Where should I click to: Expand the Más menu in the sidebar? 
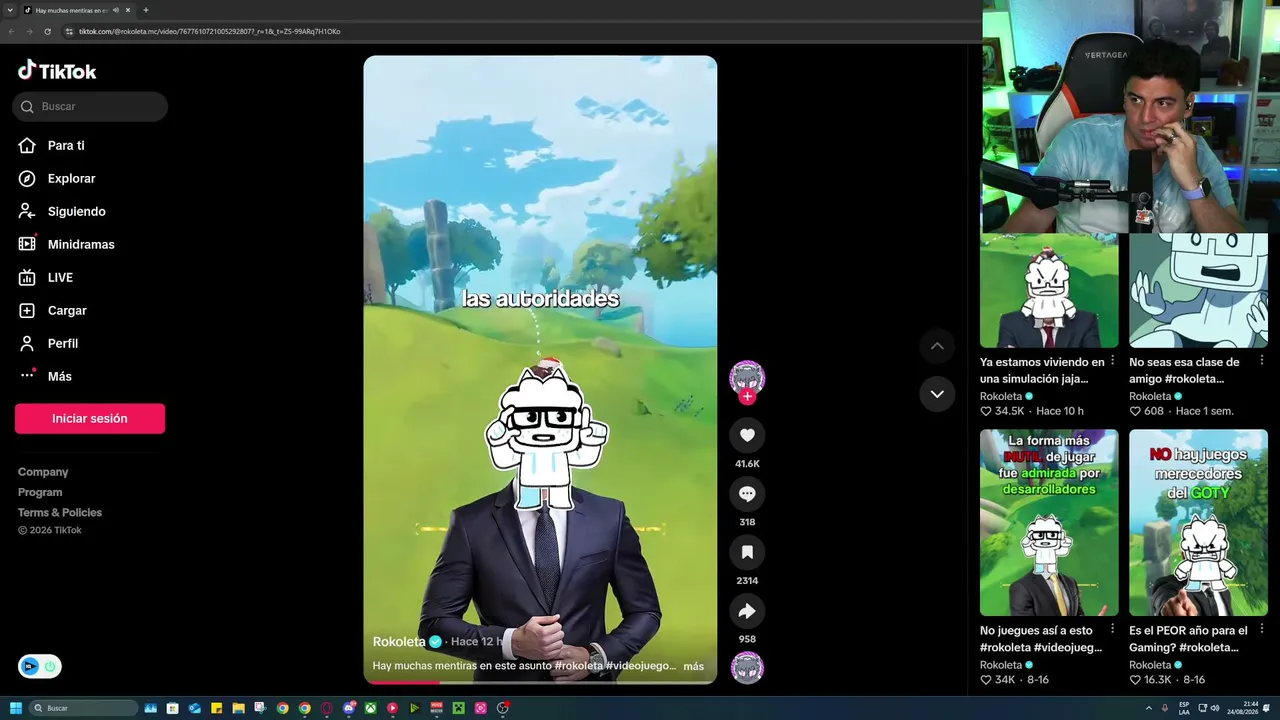click(45, 377)
